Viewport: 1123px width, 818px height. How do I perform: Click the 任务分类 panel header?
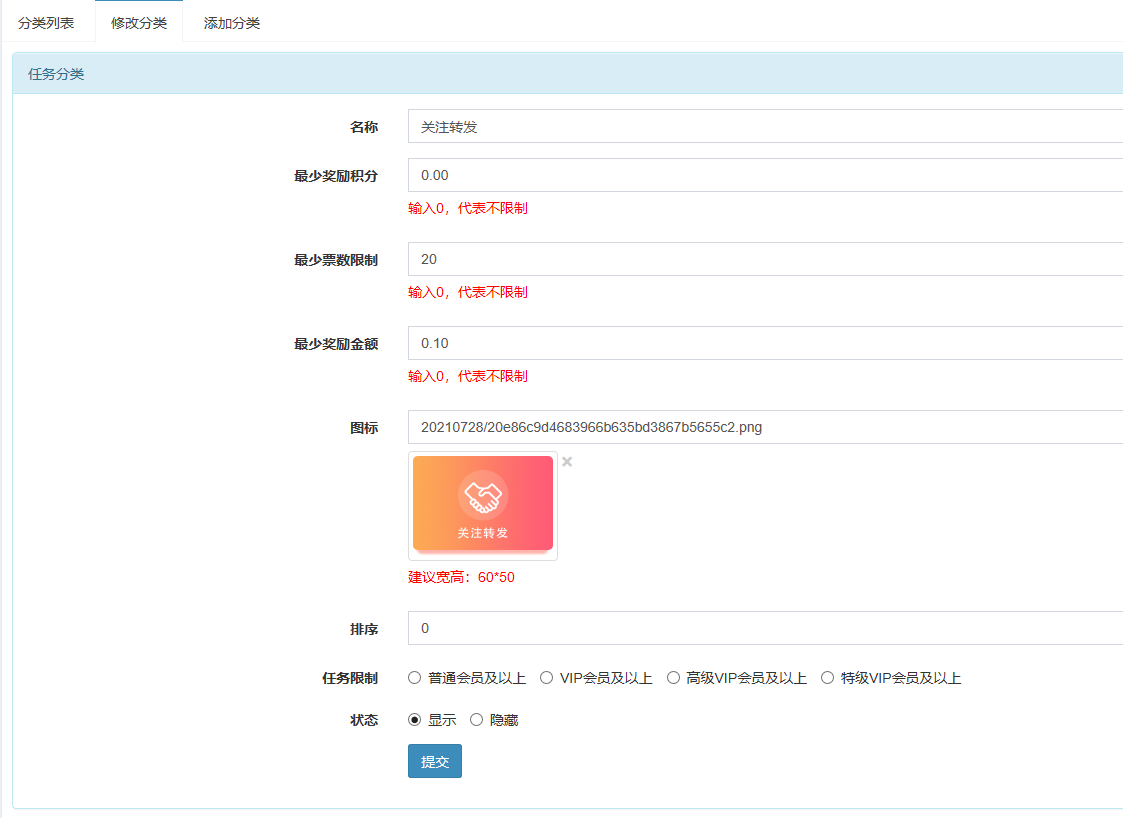pos(567,74)
